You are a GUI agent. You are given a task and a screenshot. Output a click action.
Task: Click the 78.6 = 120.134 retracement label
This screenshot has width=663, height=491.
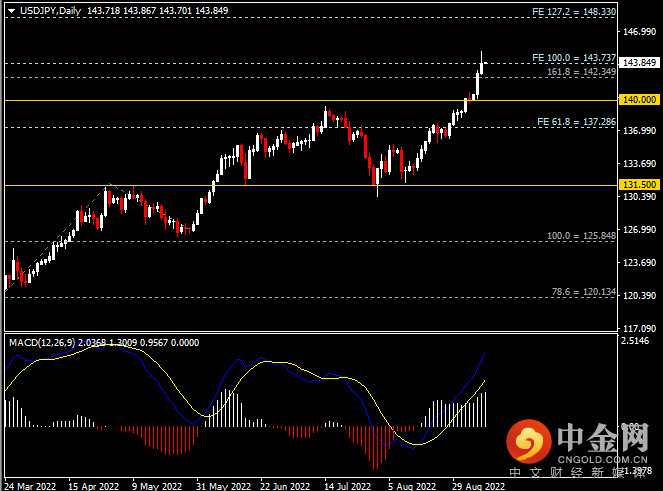[584, 291]
